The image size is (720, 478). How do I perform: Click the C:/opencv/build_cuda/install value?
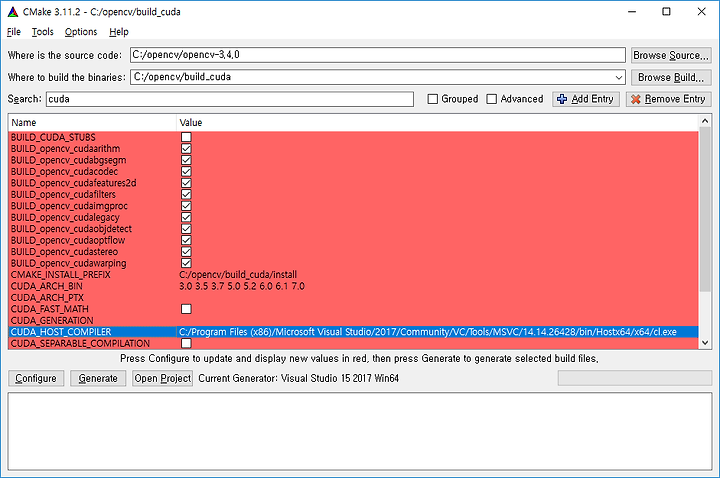tap(238, 275)
